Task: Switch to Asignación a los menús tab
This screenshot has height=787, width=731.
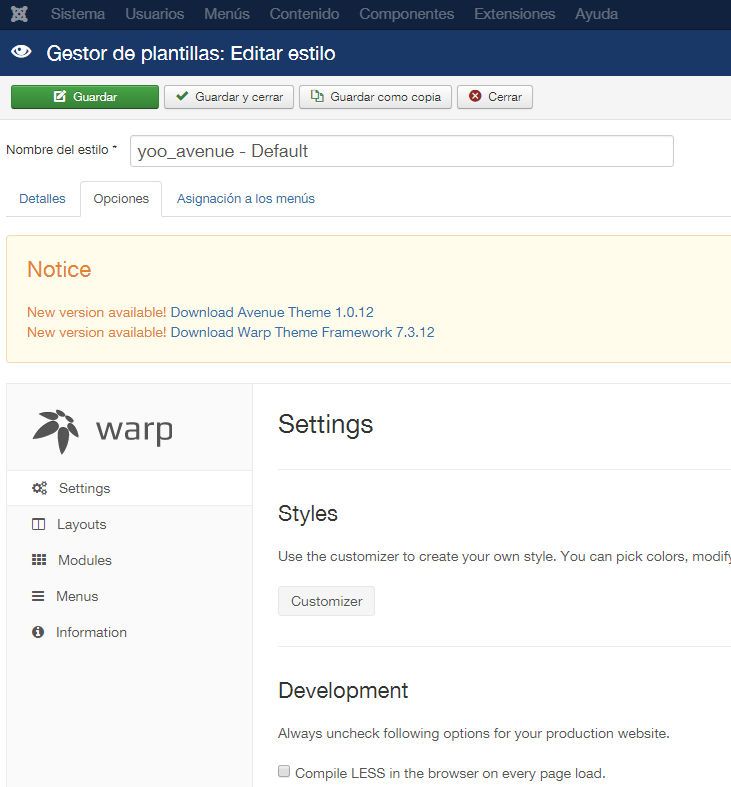Action: (246, 199)
